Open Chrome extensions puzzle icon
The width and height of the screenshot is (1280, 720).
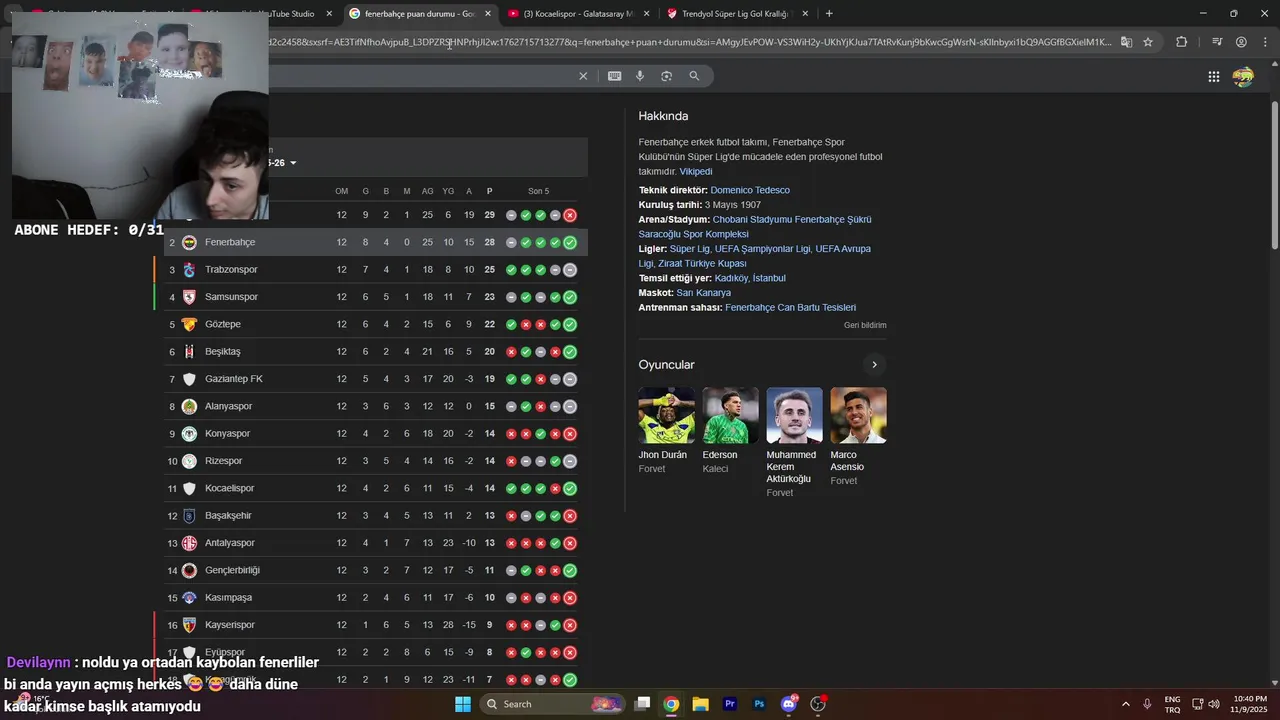pyautogui.click(x=1182, y=42)
